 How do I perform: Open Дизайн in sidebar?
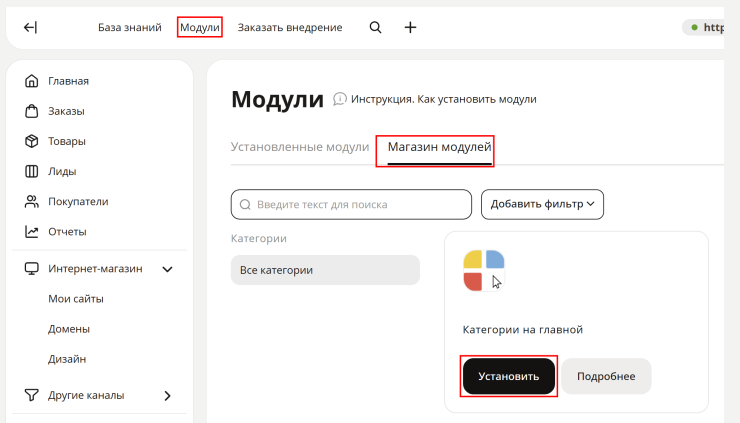coord(67,359)
